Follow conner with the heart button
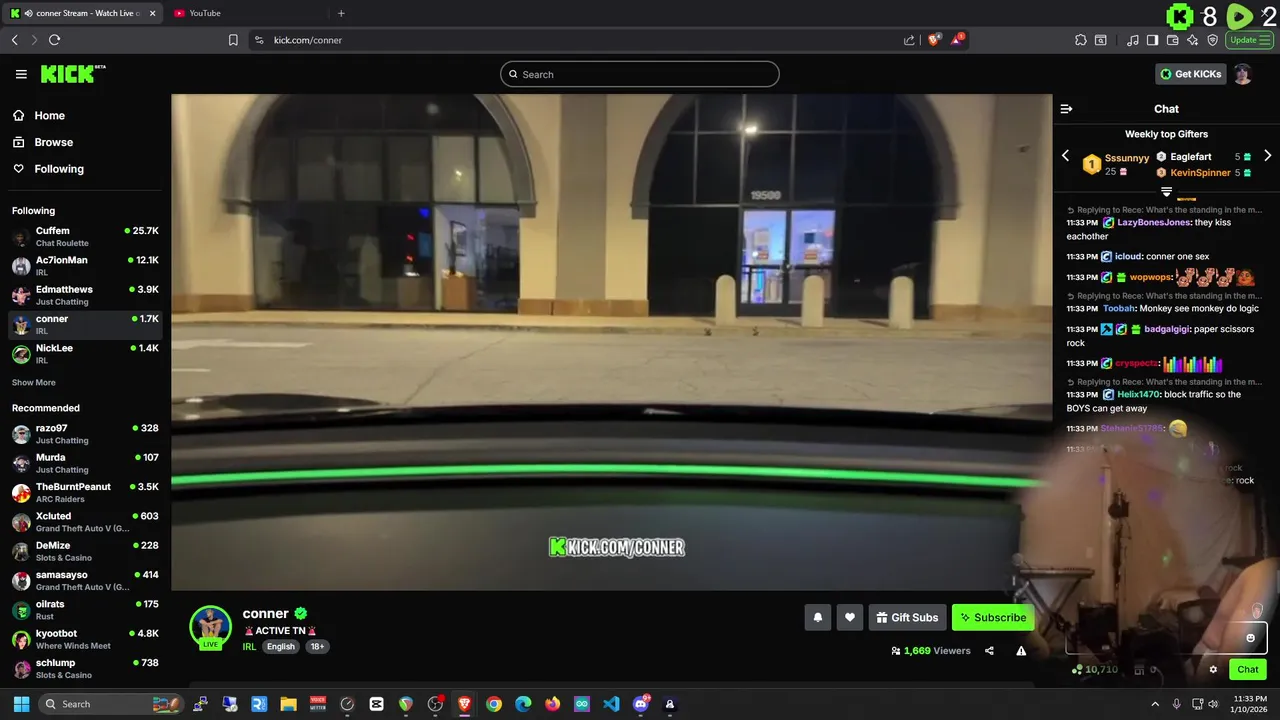 [x=849, y=617]
